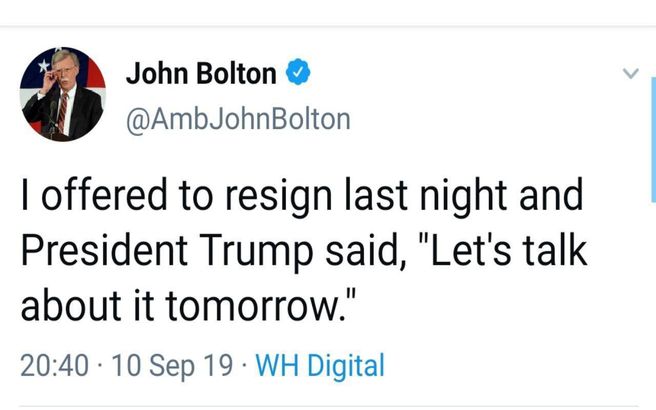Click the blue scrollbar at right edge
Viewport: 656px width, 410px height.
(653, 140)
